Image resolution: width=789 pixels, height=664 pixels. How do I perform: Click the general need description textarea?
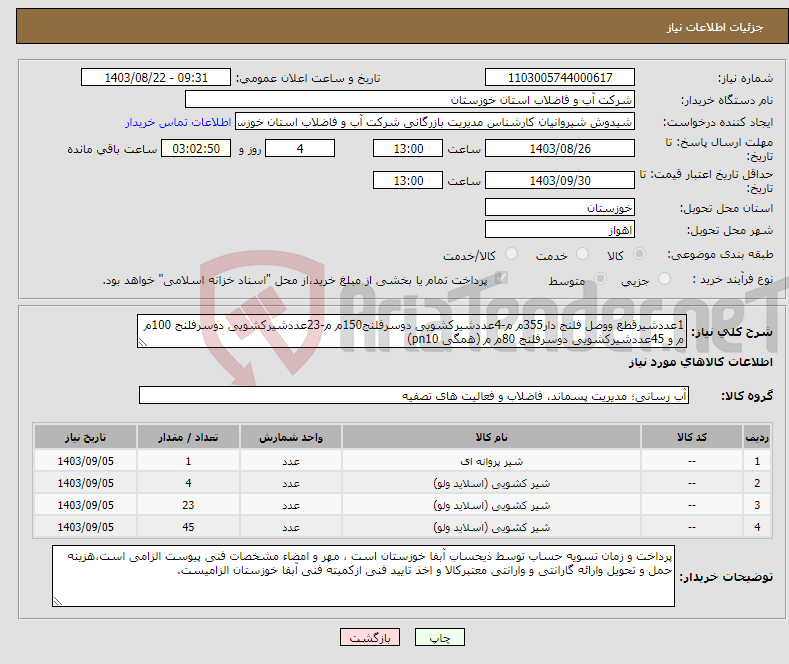(x=412, y=331)
